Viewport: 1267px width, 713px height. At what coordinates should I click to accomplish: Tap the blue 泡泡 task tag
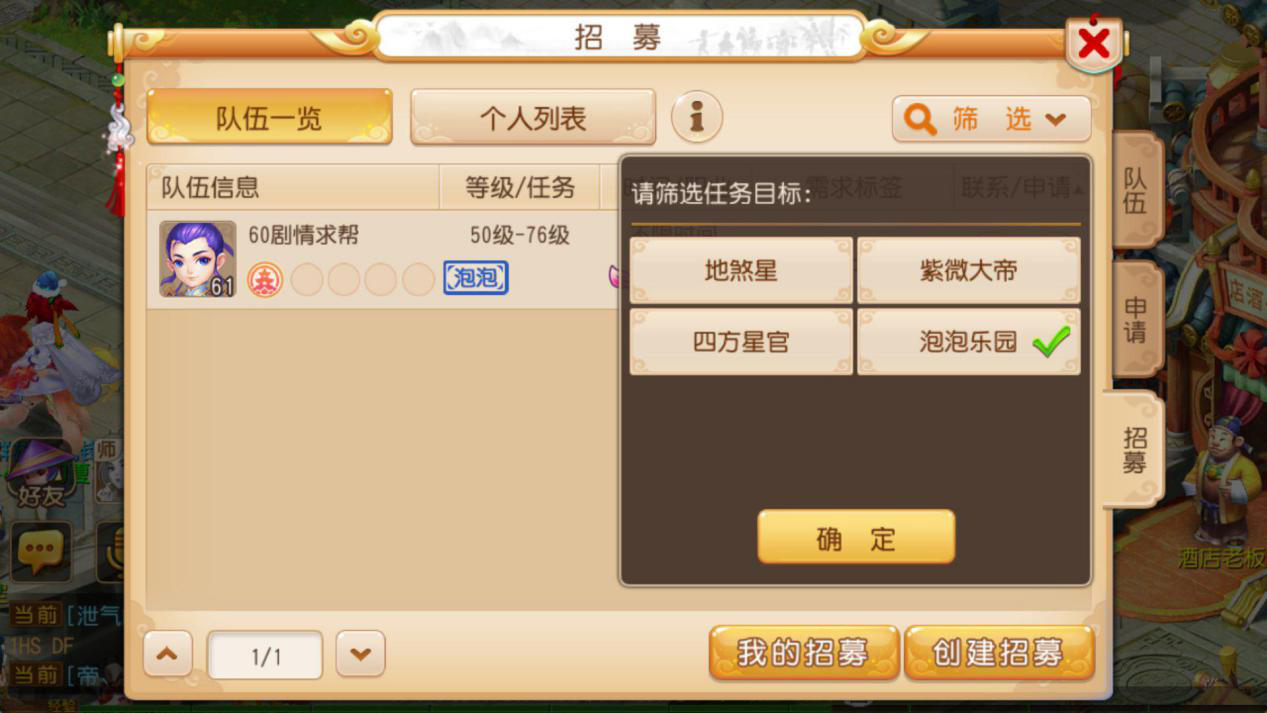click(476, 277)
